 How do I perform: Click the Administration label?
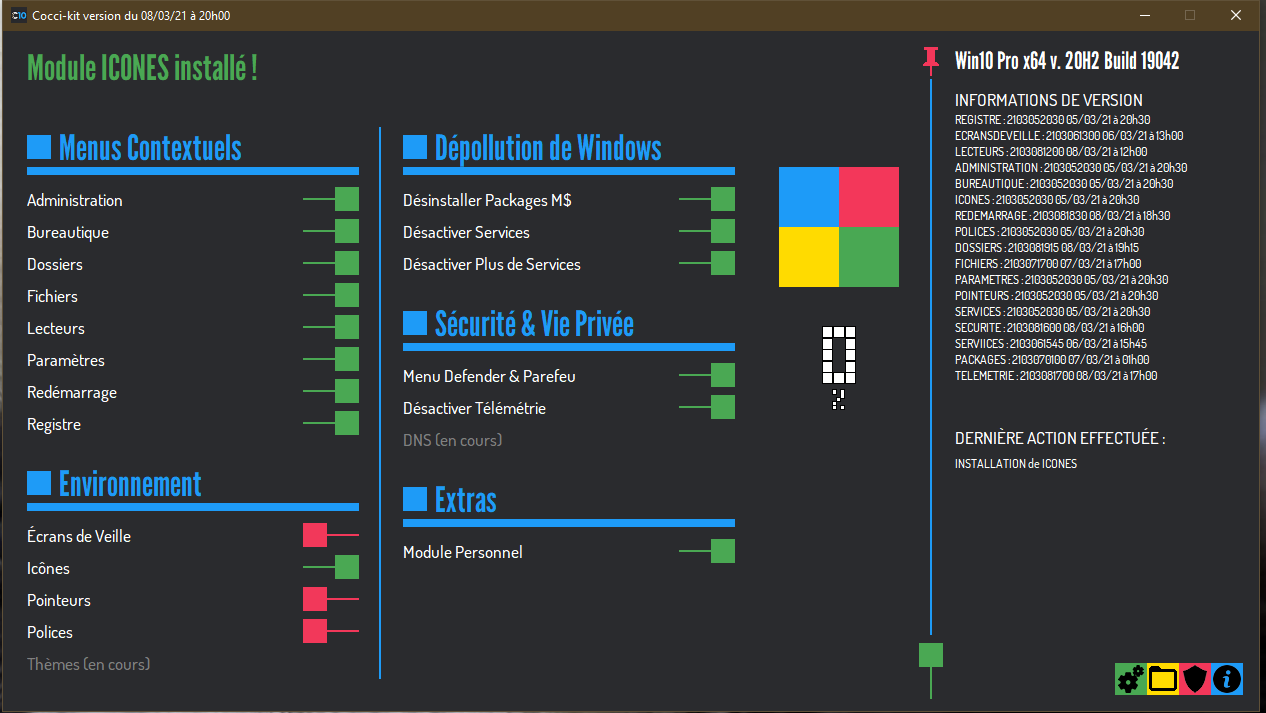click(75, 200)
